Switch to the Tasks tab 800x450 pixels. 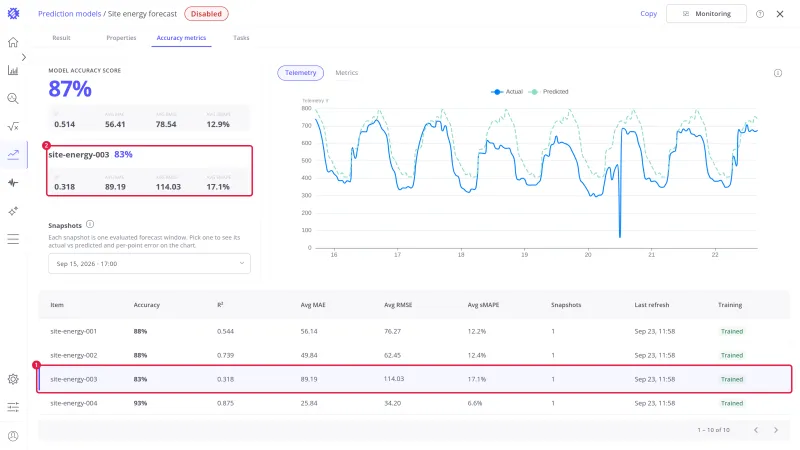click(241, 38)
